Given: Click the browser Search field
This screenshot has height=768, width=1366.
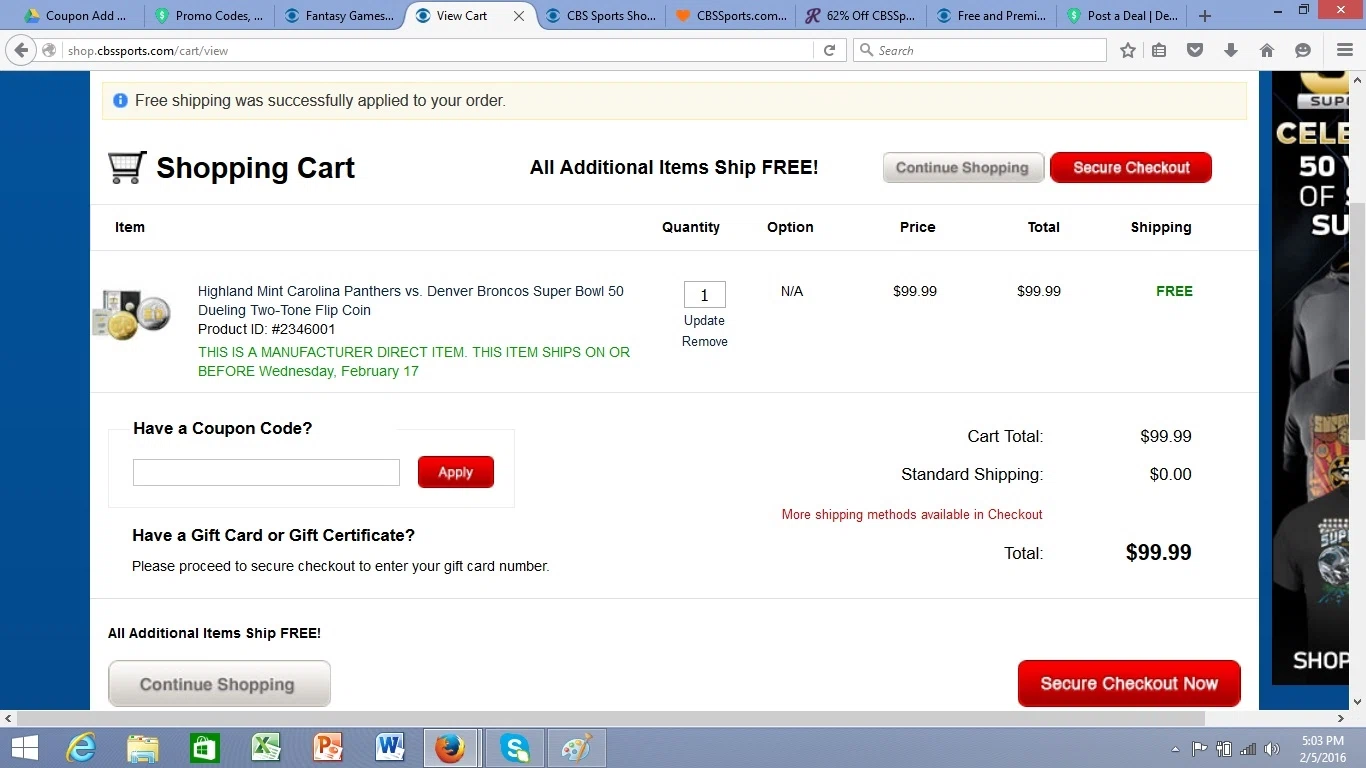Looking at the screenshot, I should coord(980,50).
